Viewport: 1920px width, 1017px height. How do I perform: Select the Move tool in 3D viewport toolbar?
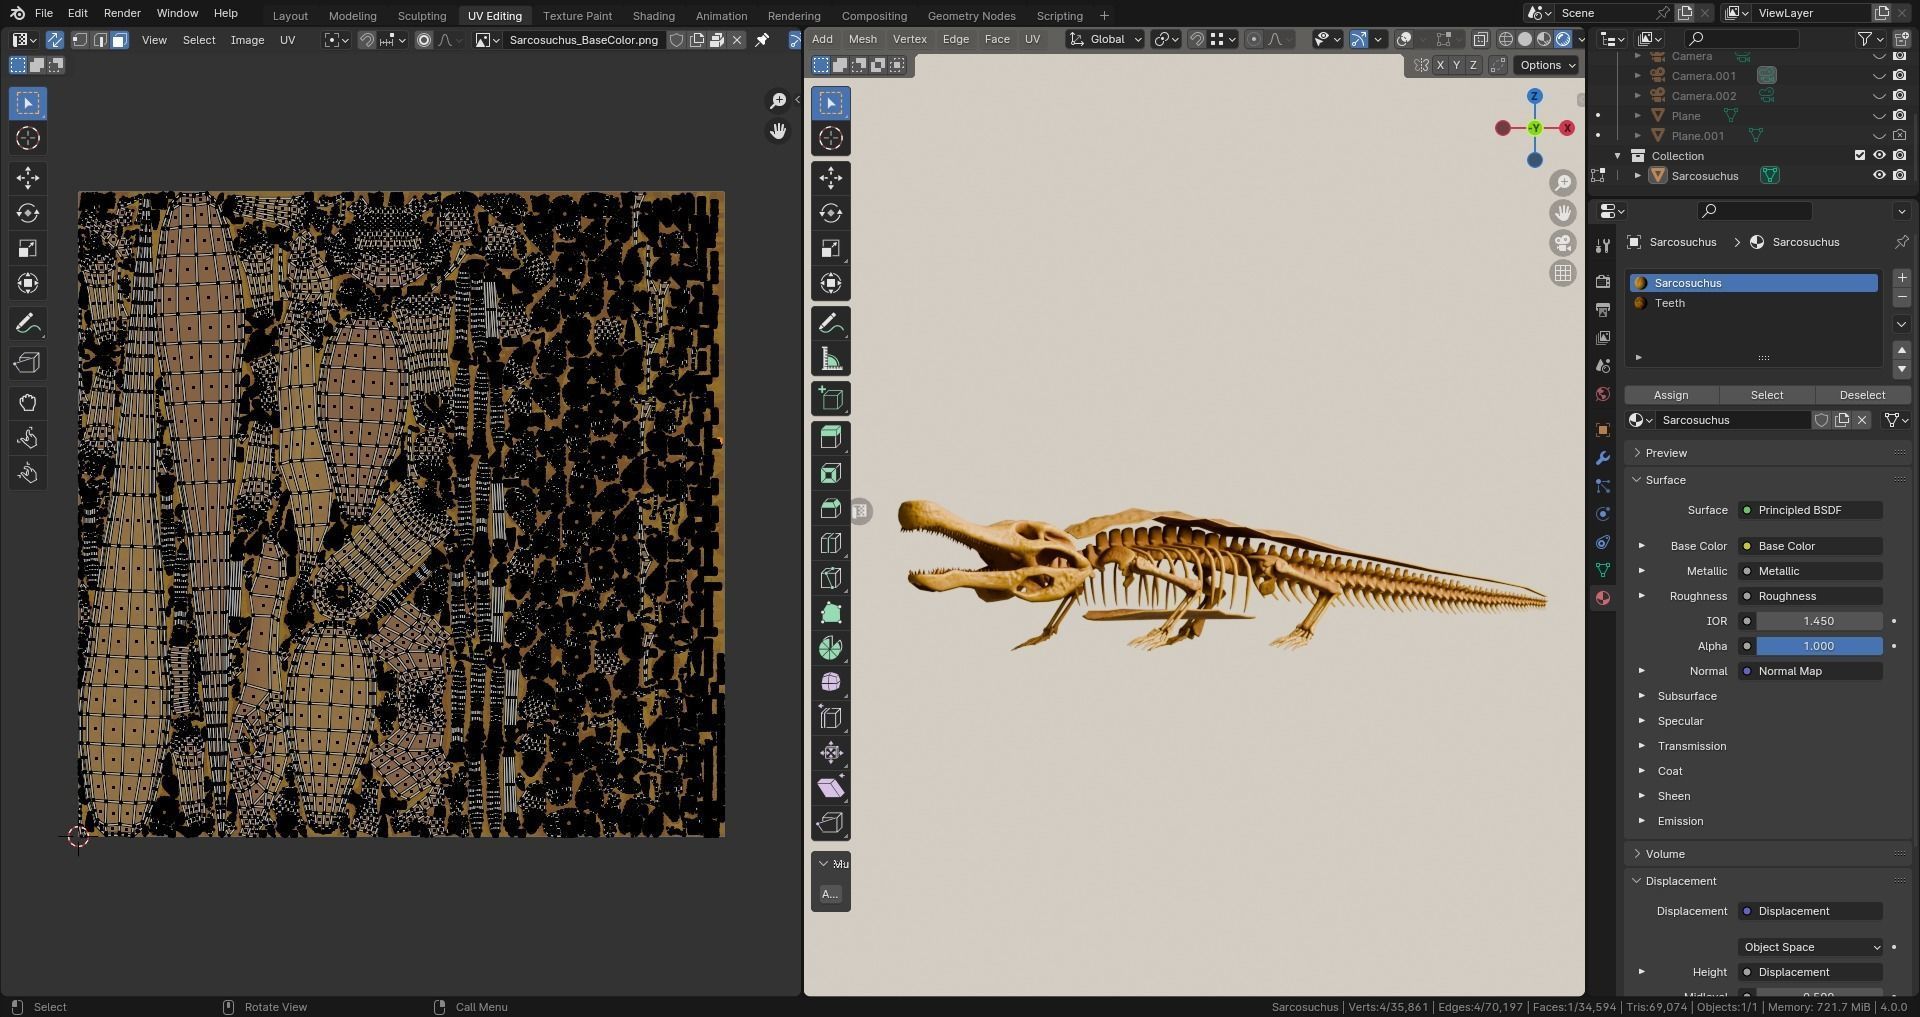click(830, 178)
